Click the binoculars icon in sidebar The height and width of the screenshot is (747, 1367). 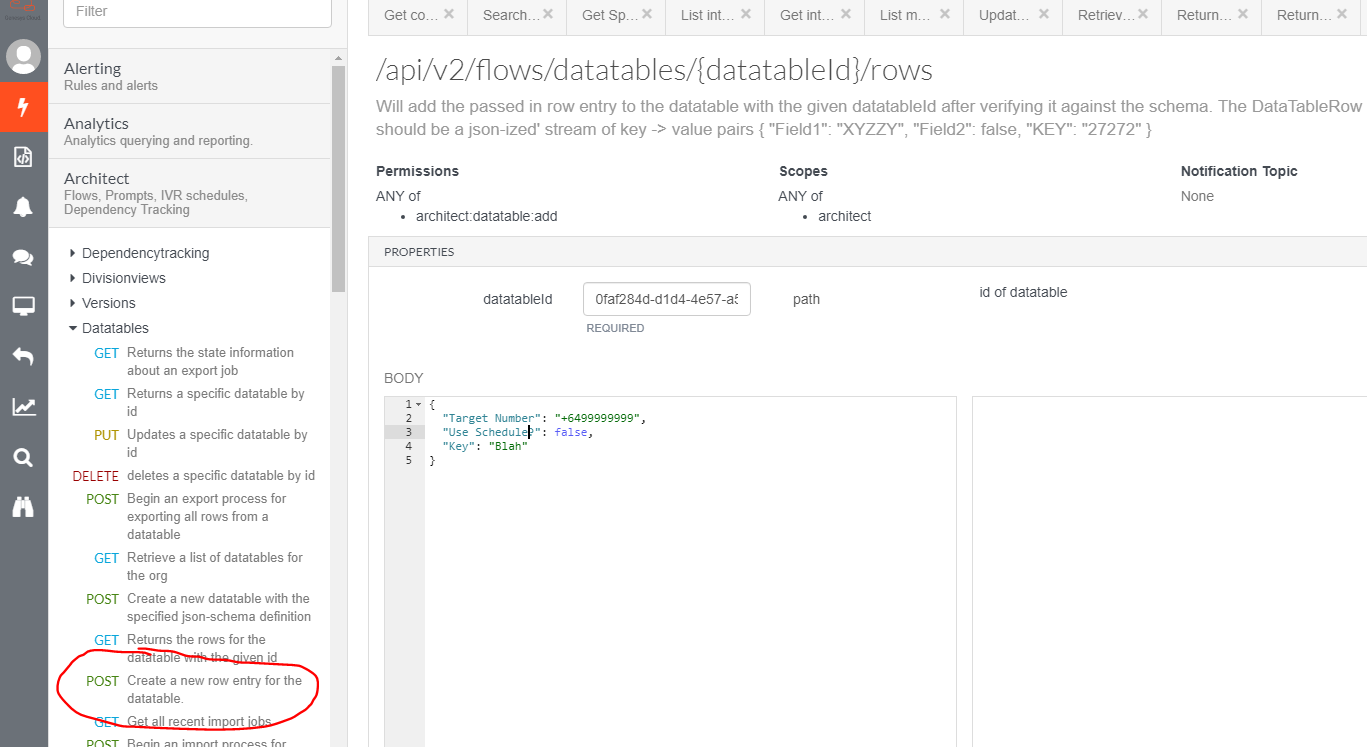click(23, 507)
